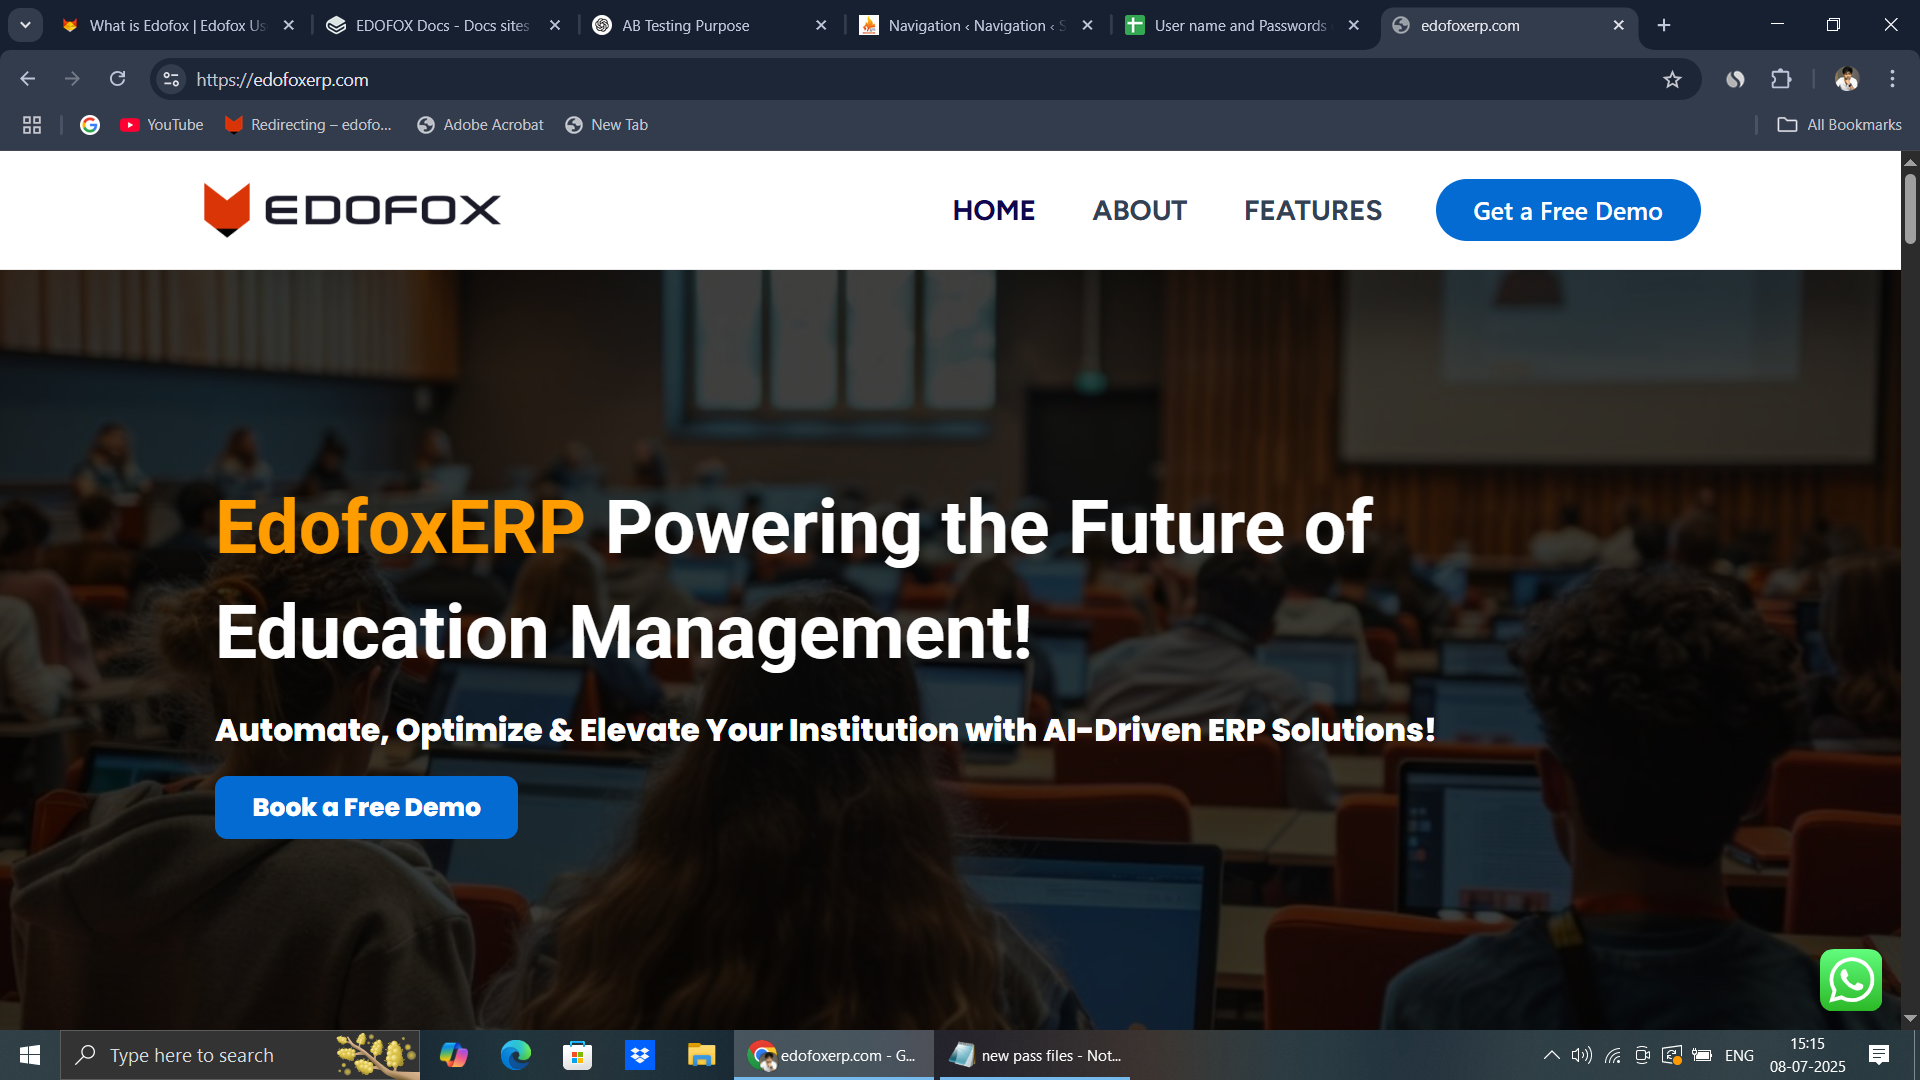1920x1080 pixels.
Task: Expand the tab search dropdown arrow
Action: coord(25,25)
